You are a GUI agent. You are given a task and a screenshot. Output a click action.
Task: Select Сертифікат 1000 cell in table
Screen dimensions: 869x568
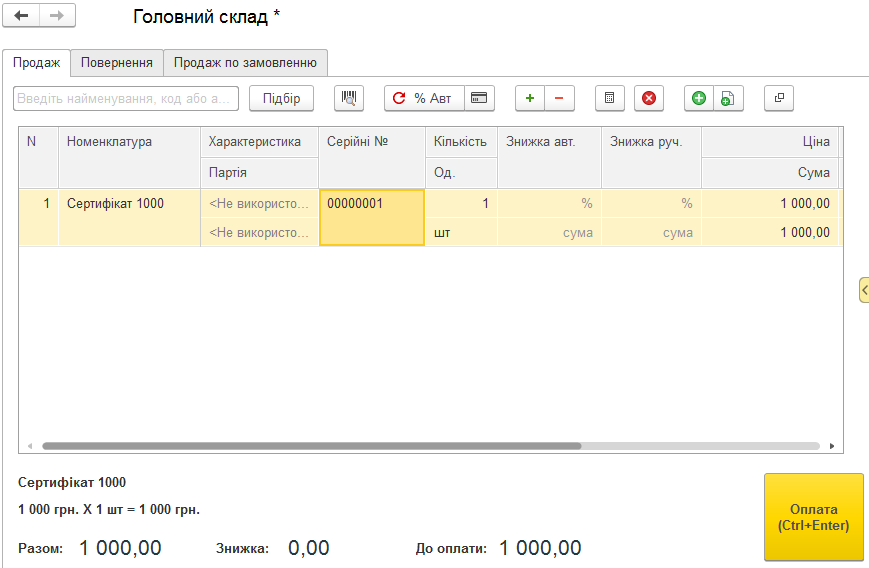pyautogui.click(x=129, y=217)
